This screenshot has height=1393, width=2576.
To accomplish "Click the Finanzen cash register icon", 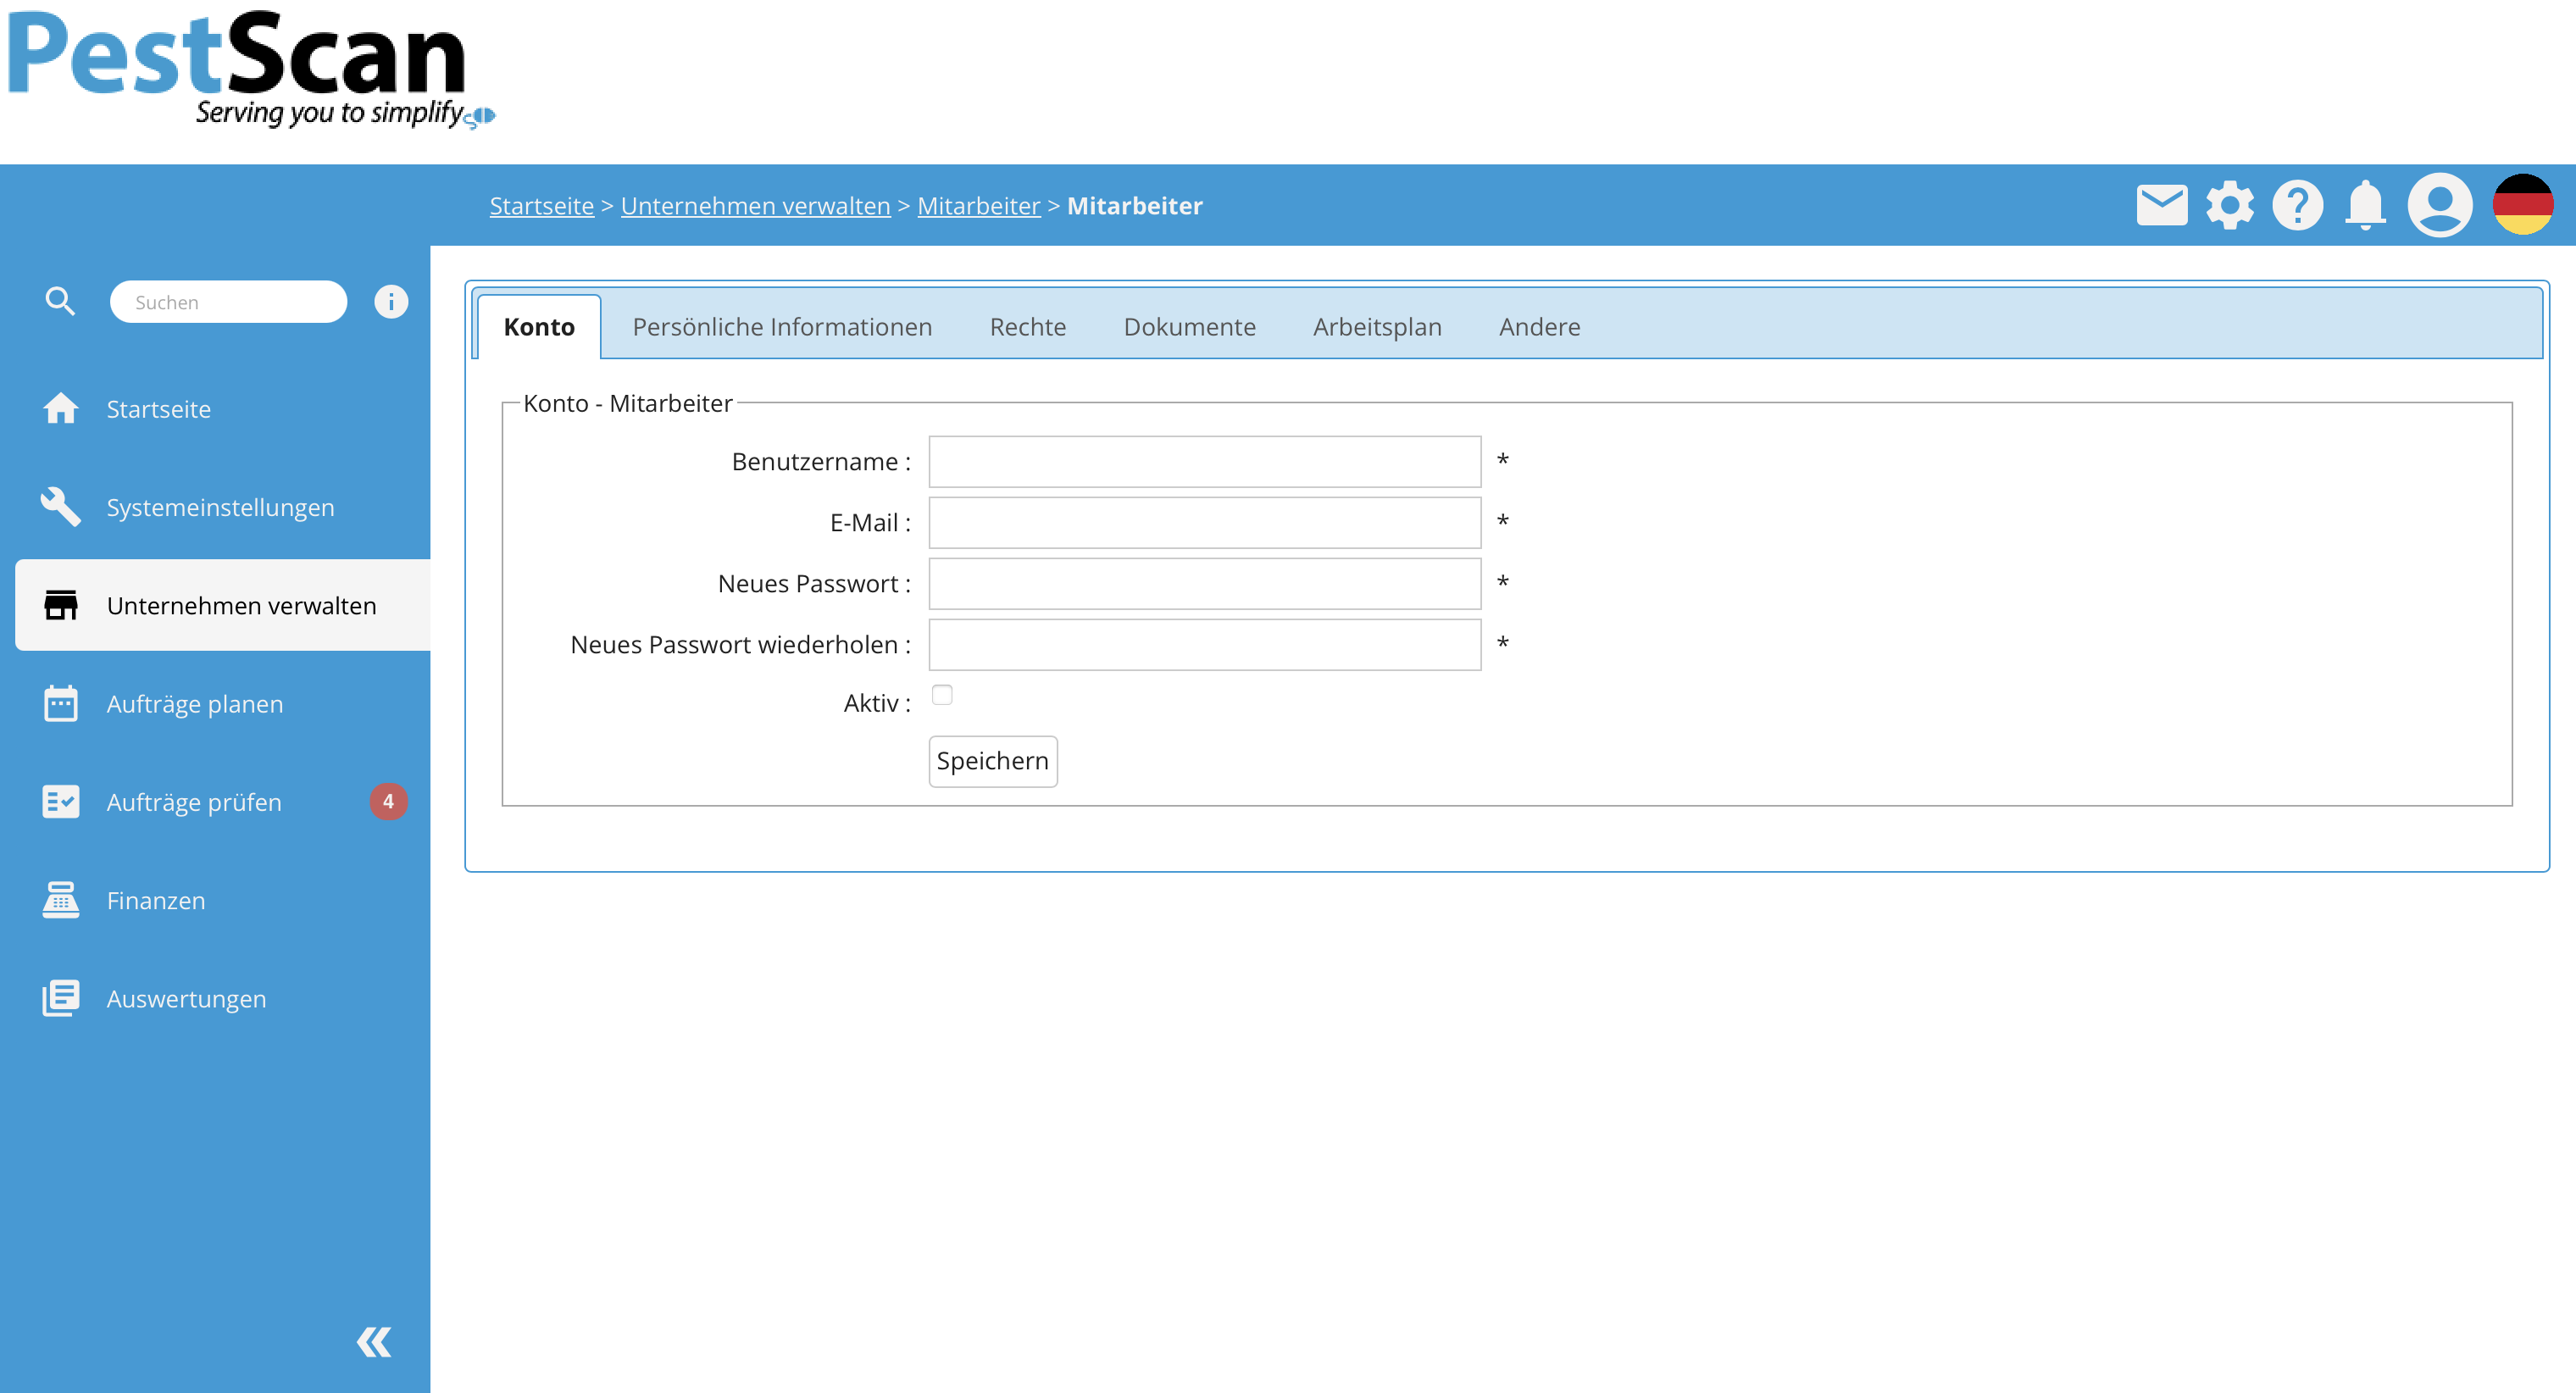I will pos(61,900).
